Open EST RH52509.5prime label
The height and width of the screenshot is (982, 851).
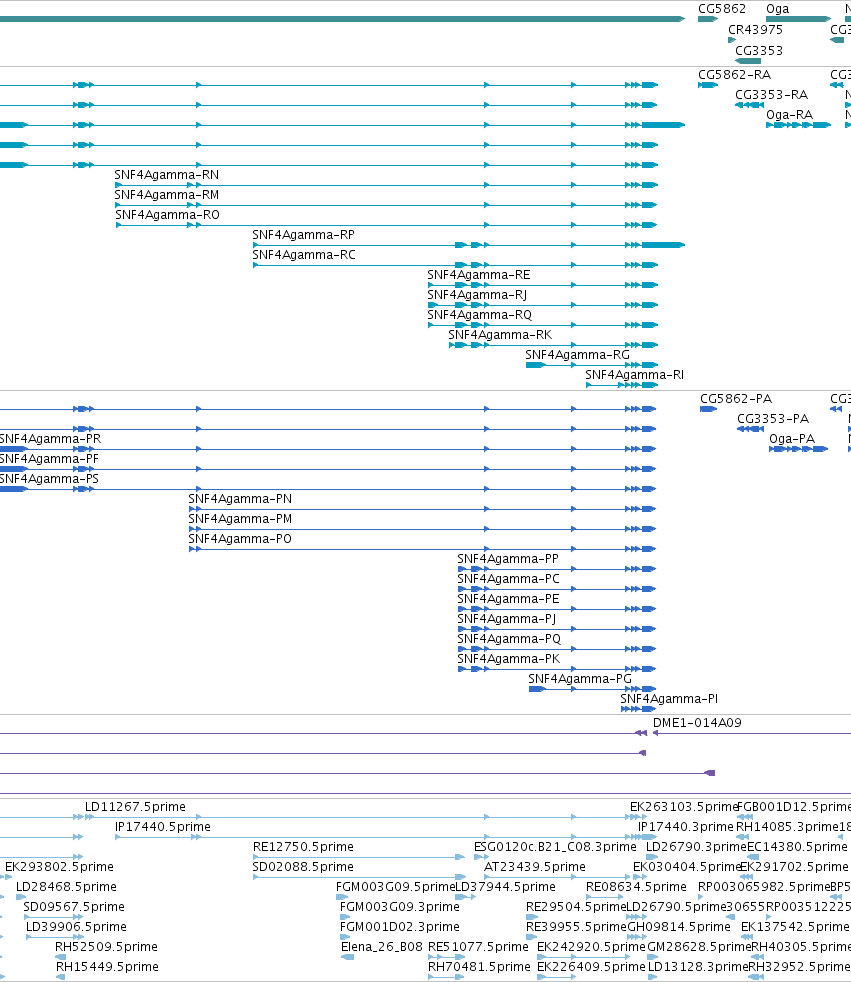[x=106, y=948]
